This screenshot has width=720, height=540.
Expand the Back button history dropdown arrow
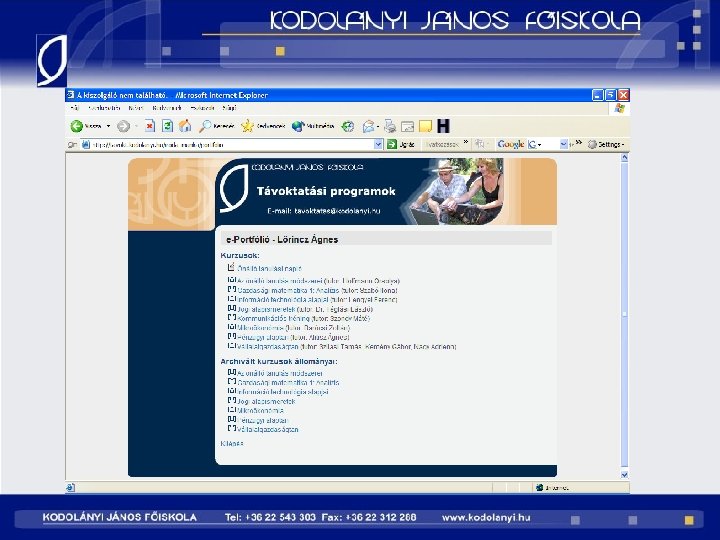coord(108,126)
